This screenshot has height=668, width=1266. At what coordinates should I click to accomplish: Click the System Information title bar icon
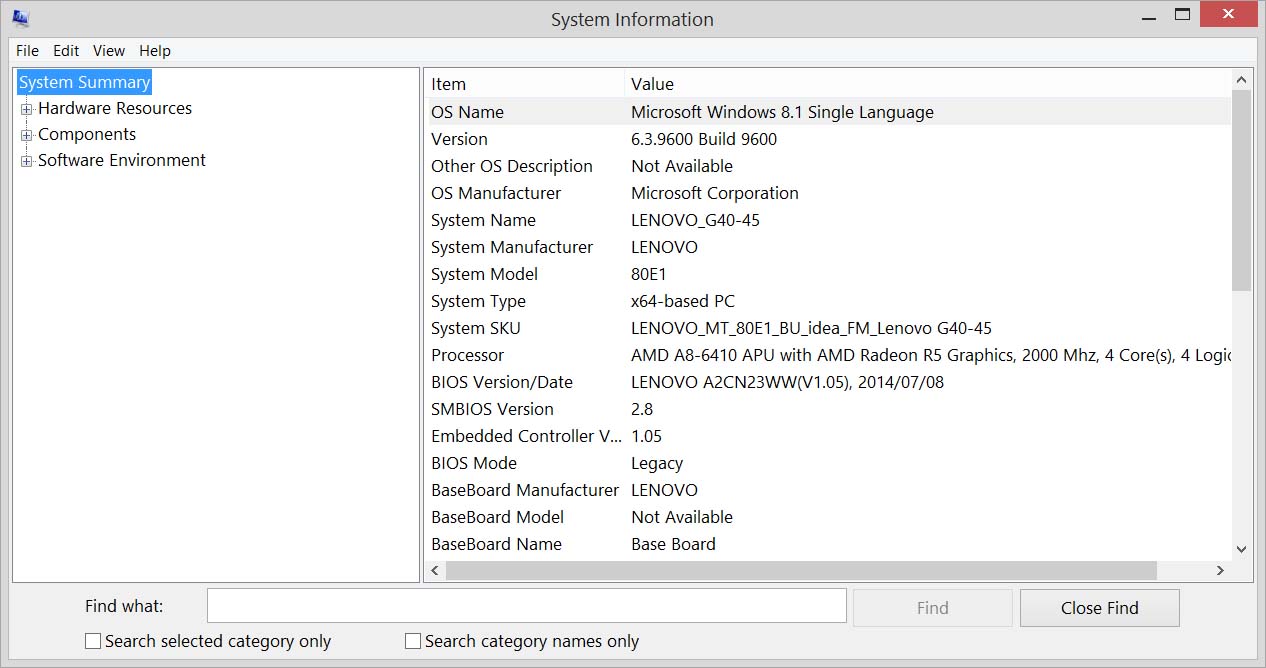pos(20,17)
